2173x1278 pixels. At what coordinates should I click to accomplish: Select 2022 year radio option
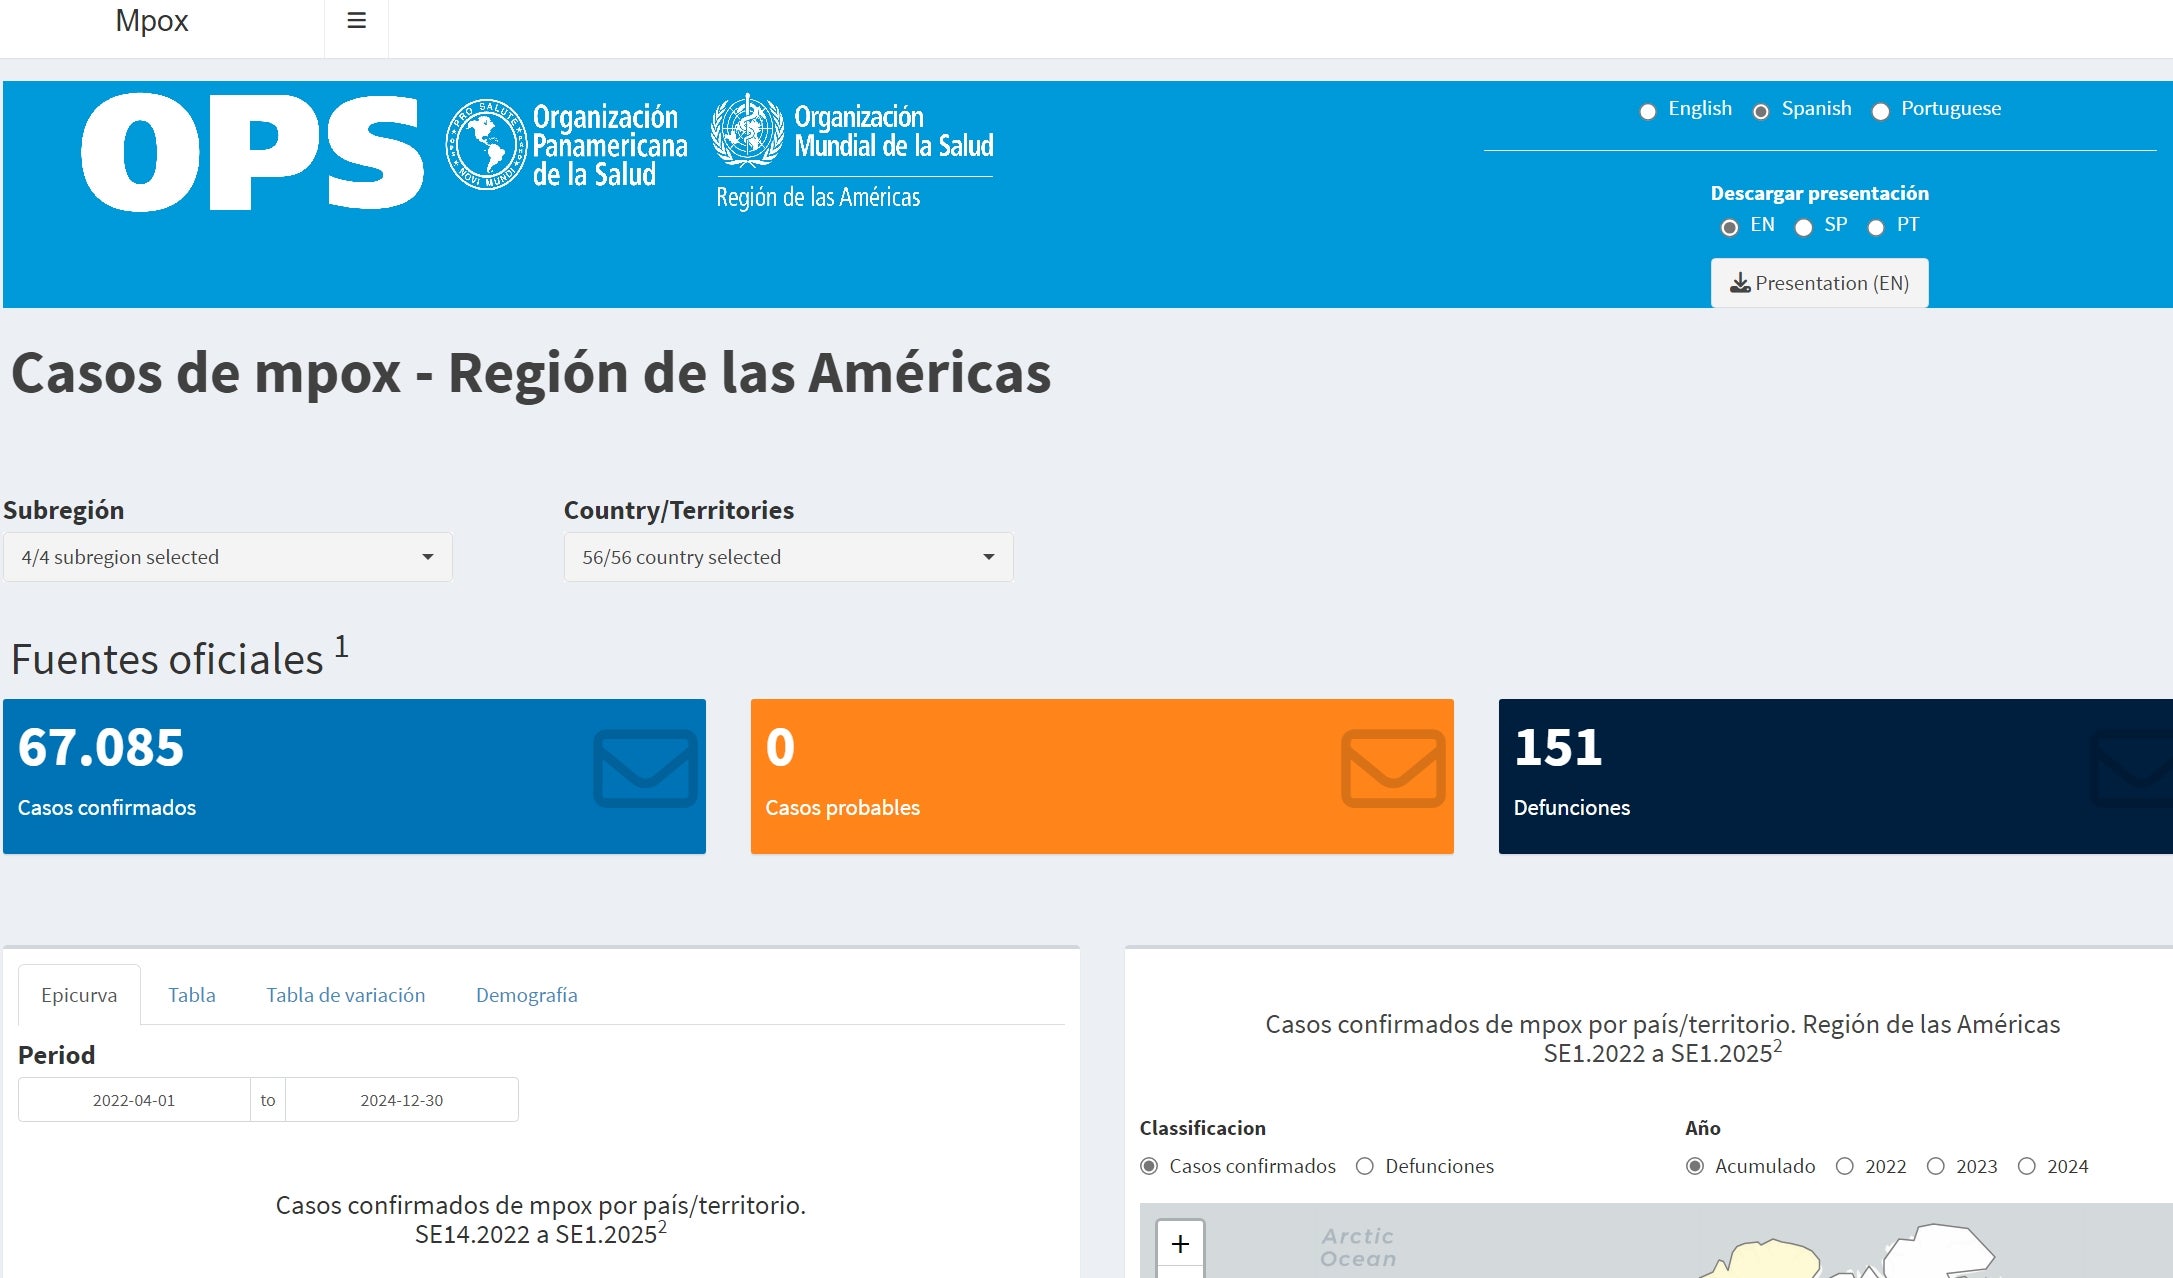pos(1844,1166)
